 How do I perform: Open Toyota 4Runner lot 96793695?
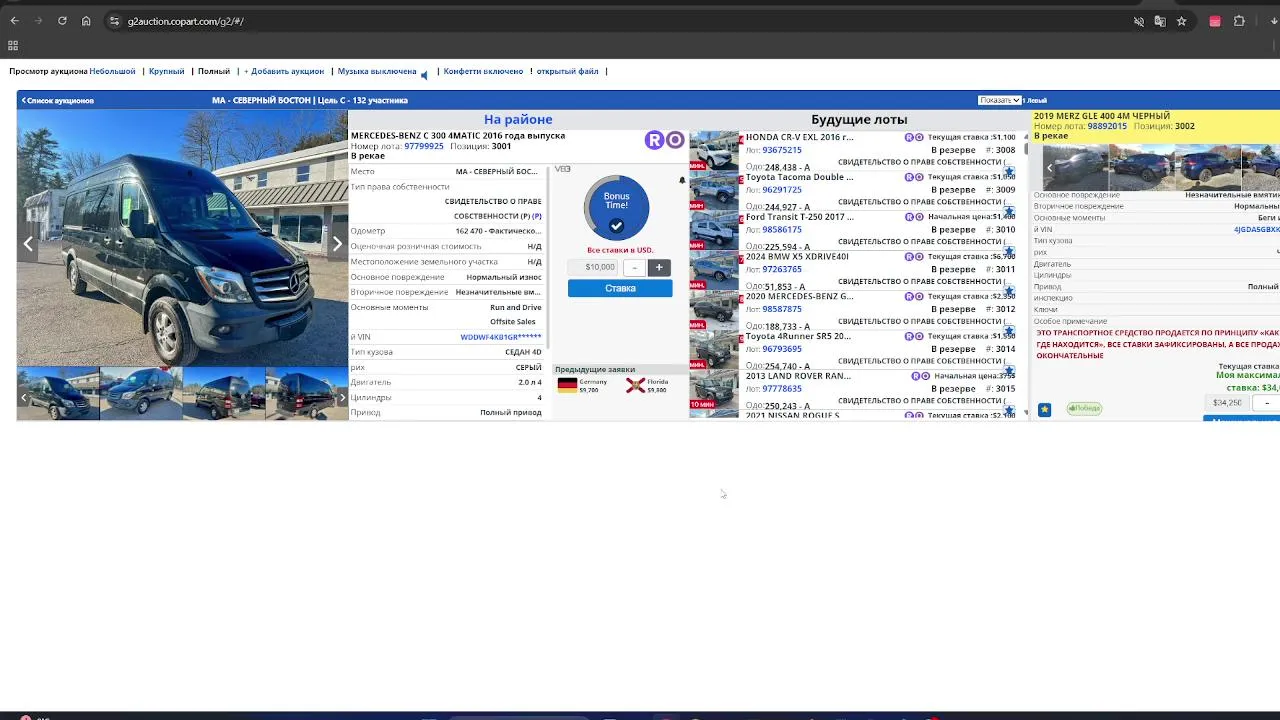click(782, 349)
